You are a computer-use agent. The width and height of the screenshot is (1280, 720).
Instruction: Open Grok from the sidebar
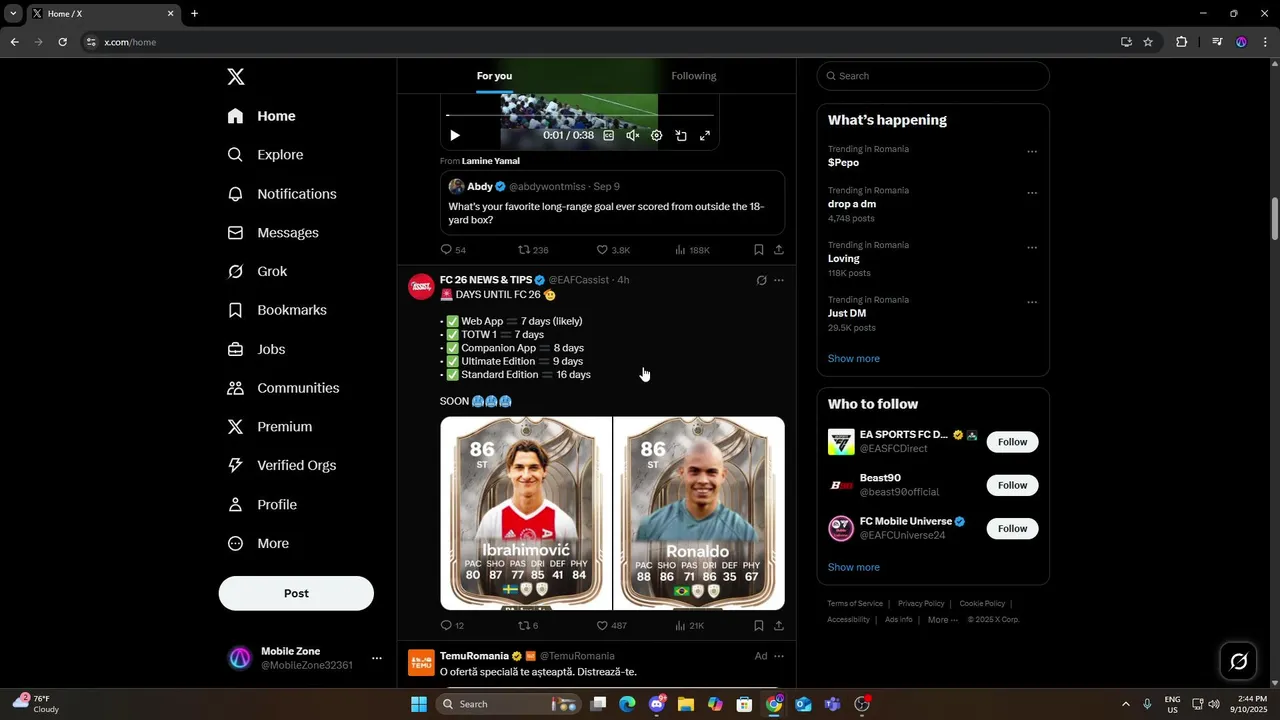point(258,272)
